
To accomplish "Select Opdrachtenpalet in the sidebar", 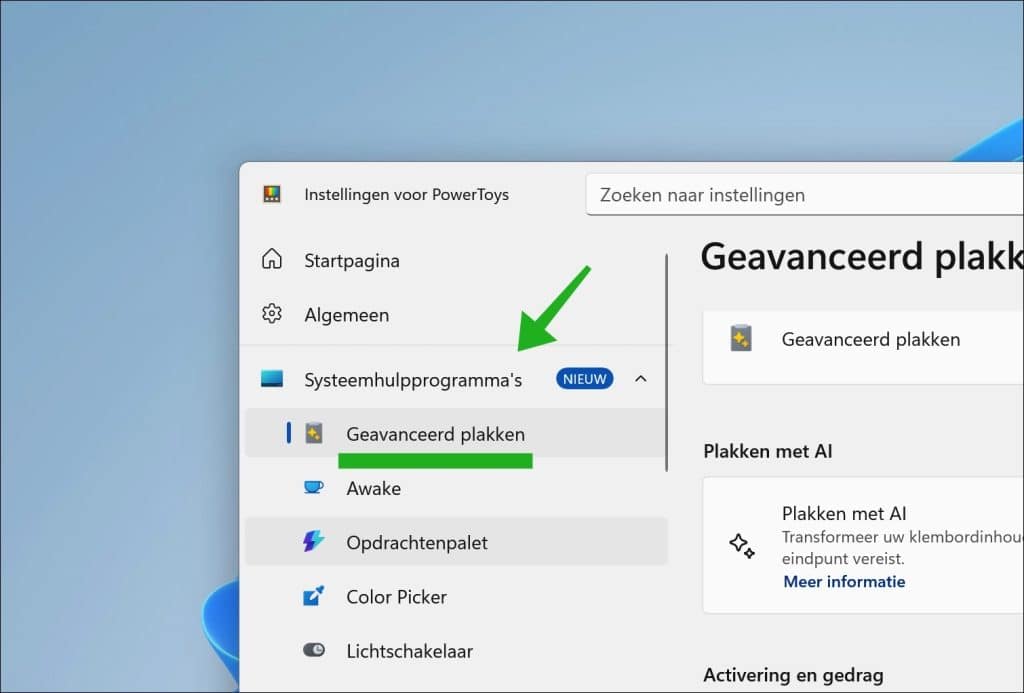I will click(x=456, y=542).
